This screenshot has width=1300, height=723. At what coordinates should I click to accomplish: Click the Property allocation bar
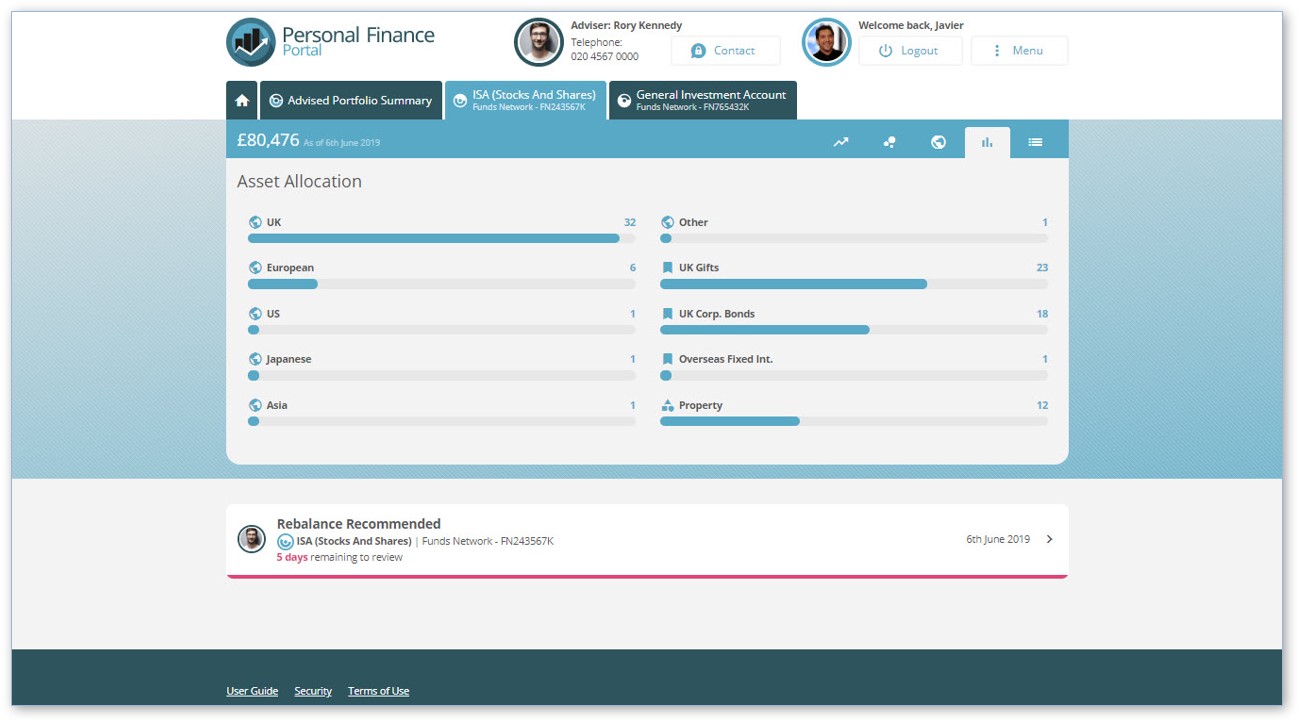[854, 421]
